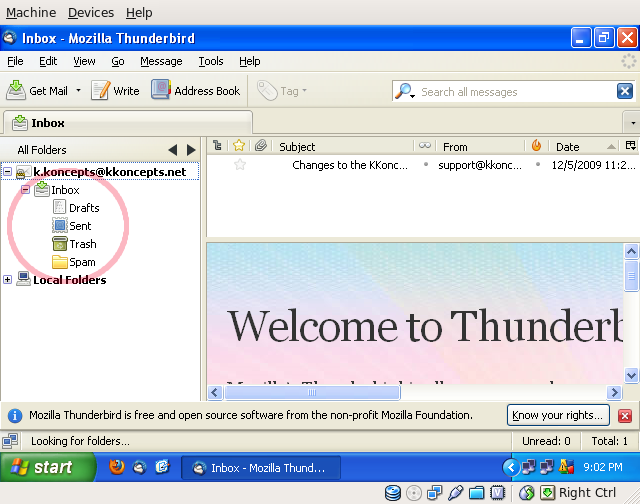This screenshot has width=640, height=504.
Task: Select the k.koncepts@kkoncepts.net account
Action: (109, 172)
